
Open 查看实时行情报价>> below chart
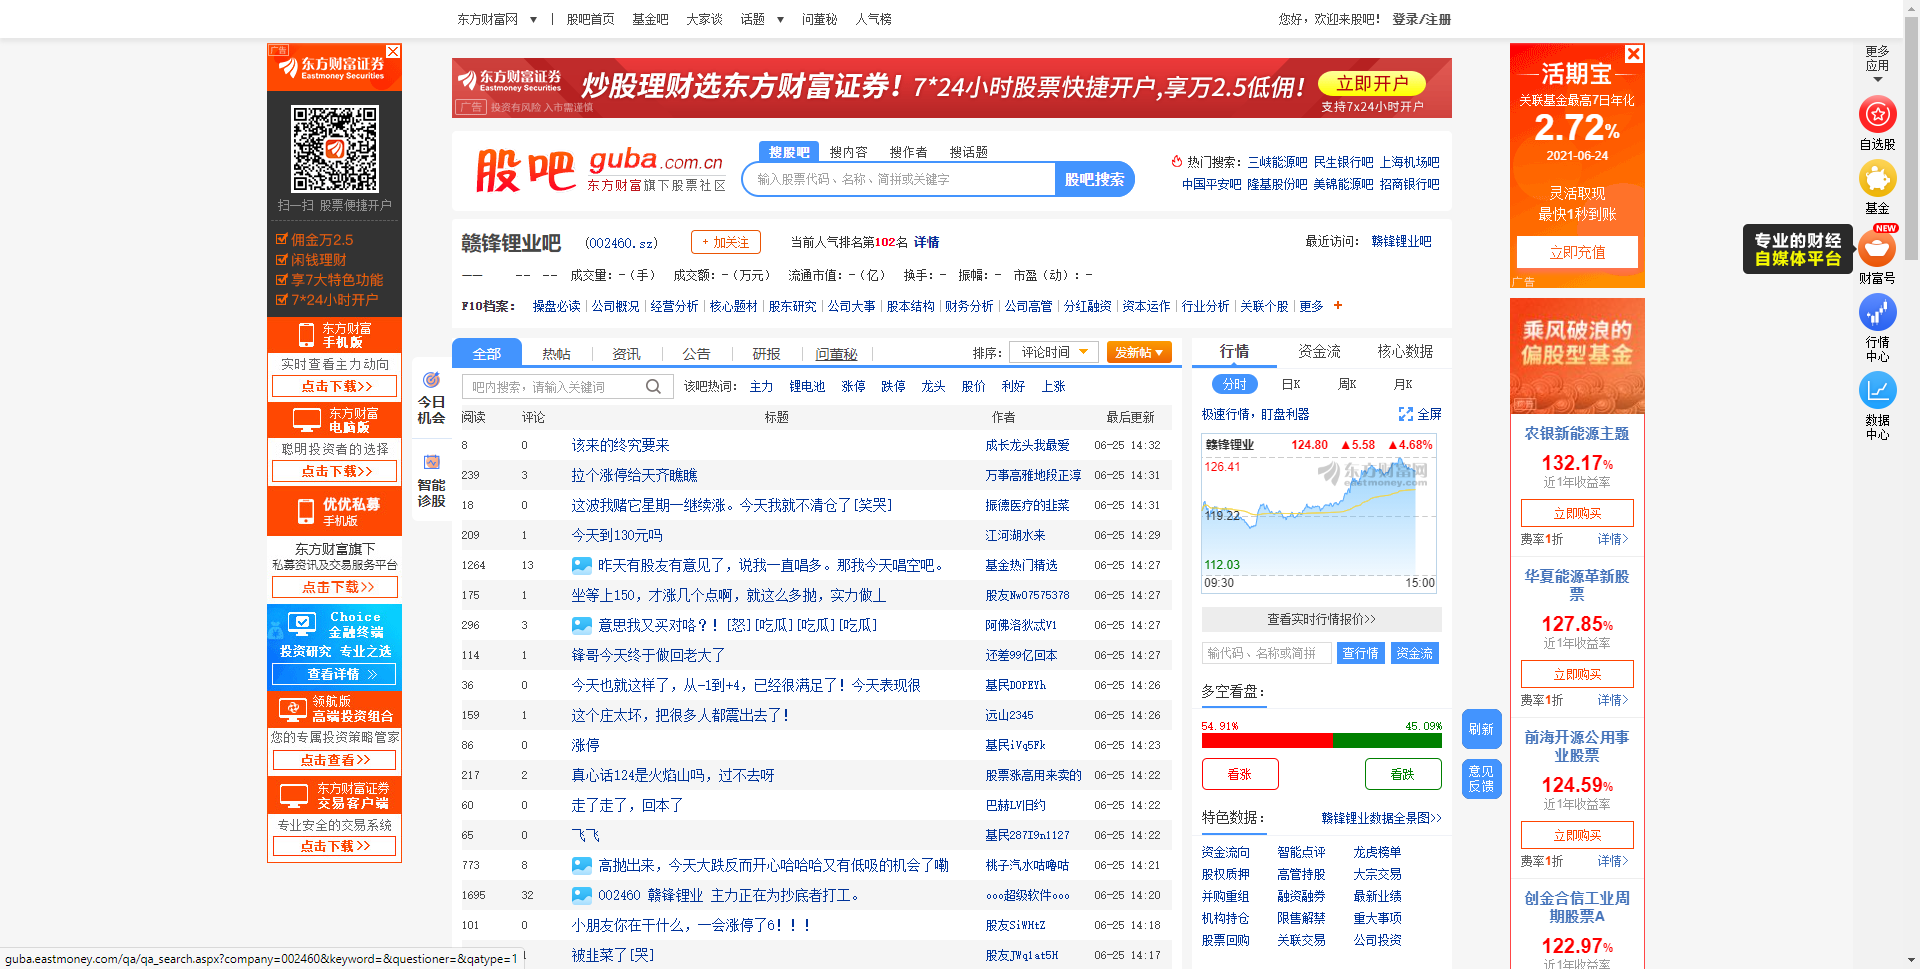coord(1321,619)
